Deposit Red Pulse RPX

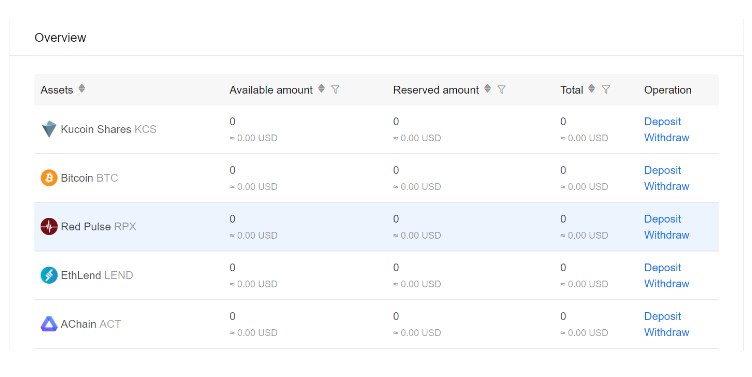point(662,219)
